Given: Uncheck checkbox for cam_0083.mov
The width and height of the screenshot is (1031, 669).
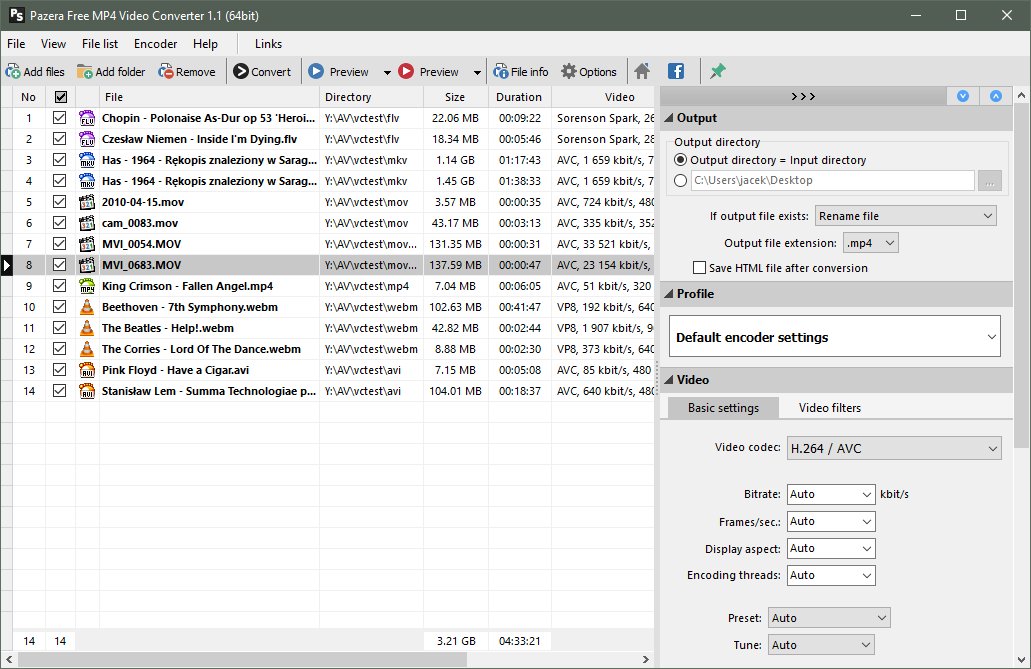Looking at the screenshot, I should click(60, 223).
